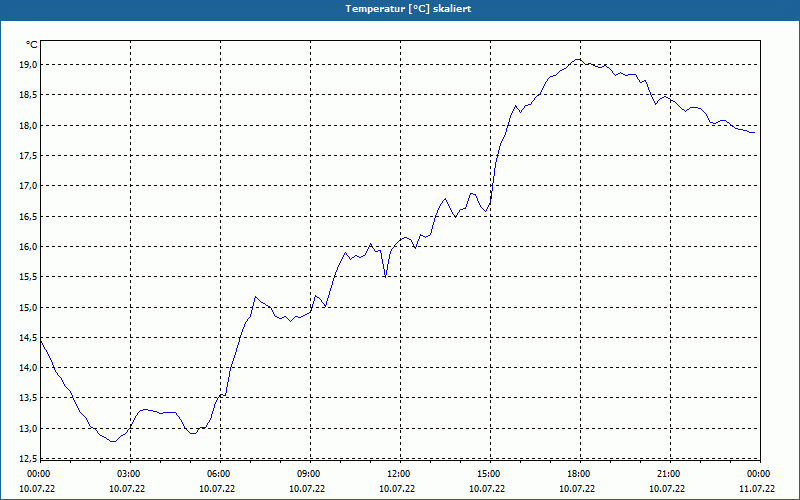800x500 pixels.
Task: Select the 16,5 y-axis label
Action: pyautogui.click(x=29, y=216)
